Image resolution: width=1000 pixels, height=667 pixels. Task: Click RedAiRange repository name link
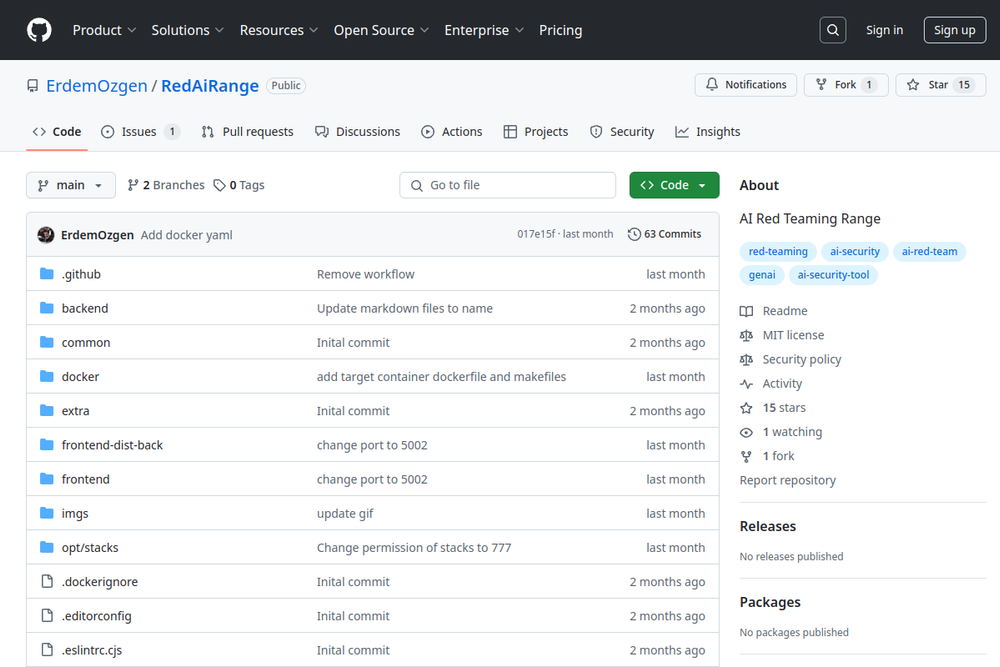click(210, 85)
